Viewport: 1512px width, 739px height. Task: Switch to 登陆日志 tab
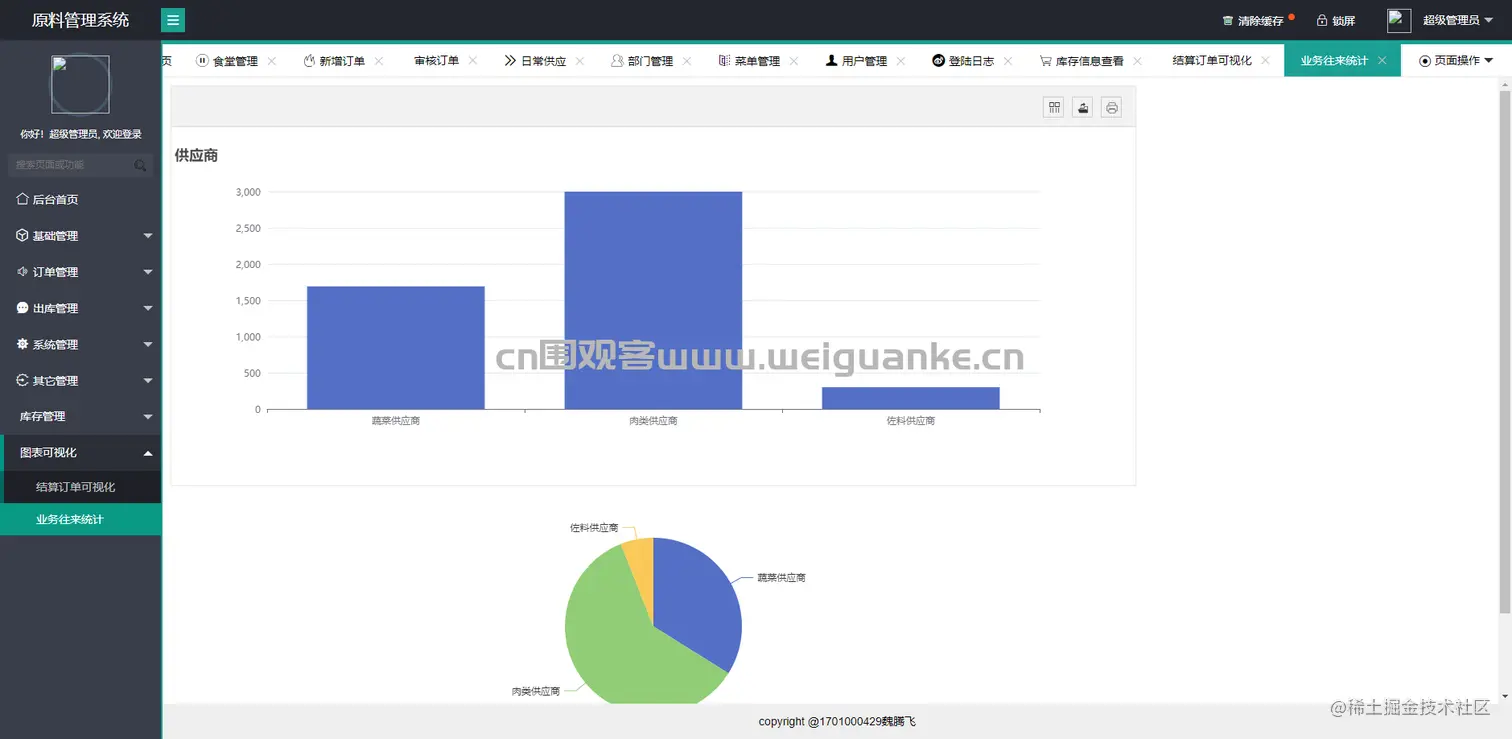[963, 61]
